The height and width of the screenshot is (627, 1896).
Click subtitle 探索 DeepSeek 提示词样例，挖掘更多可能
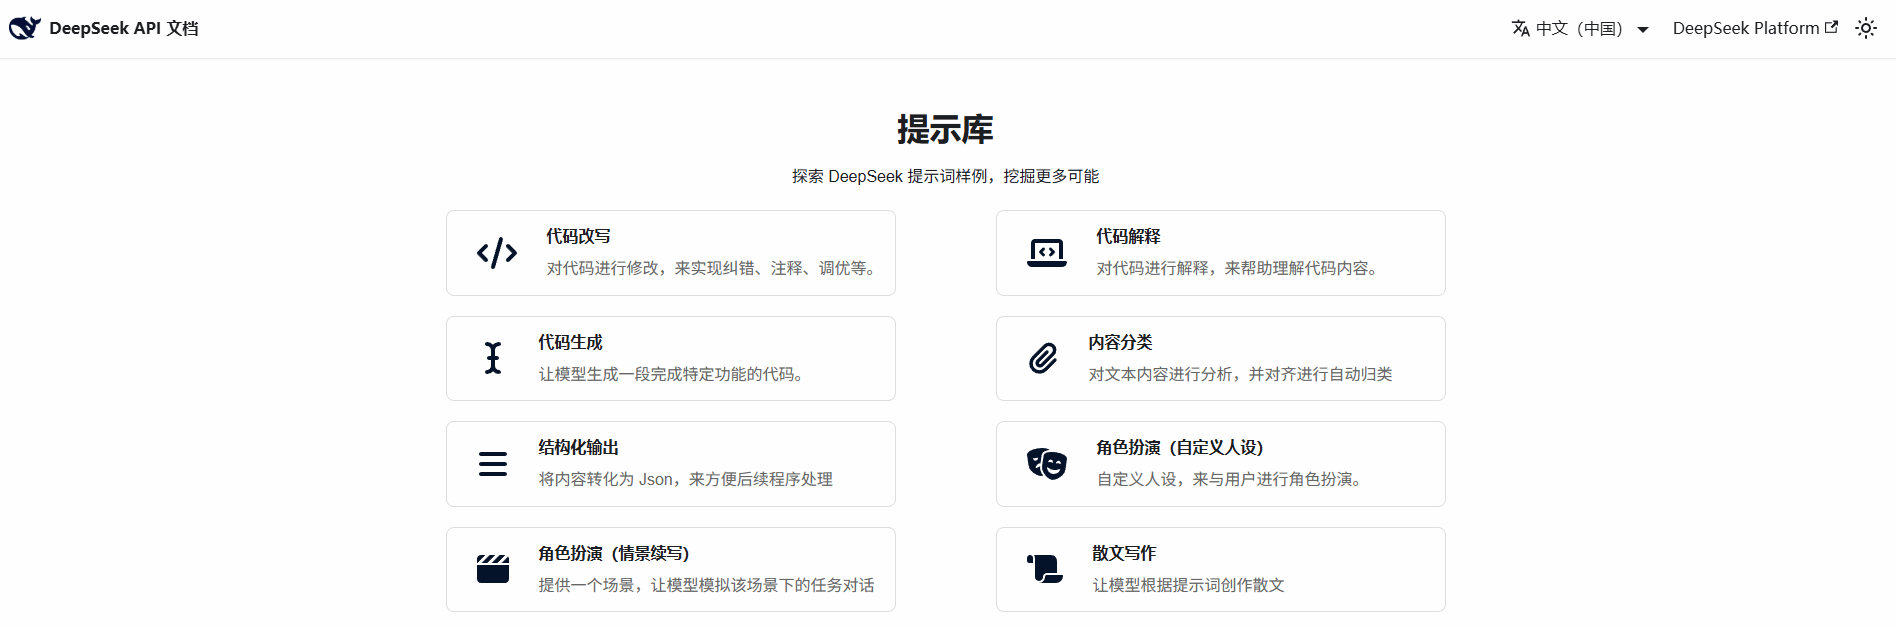(x=945, y=176)
